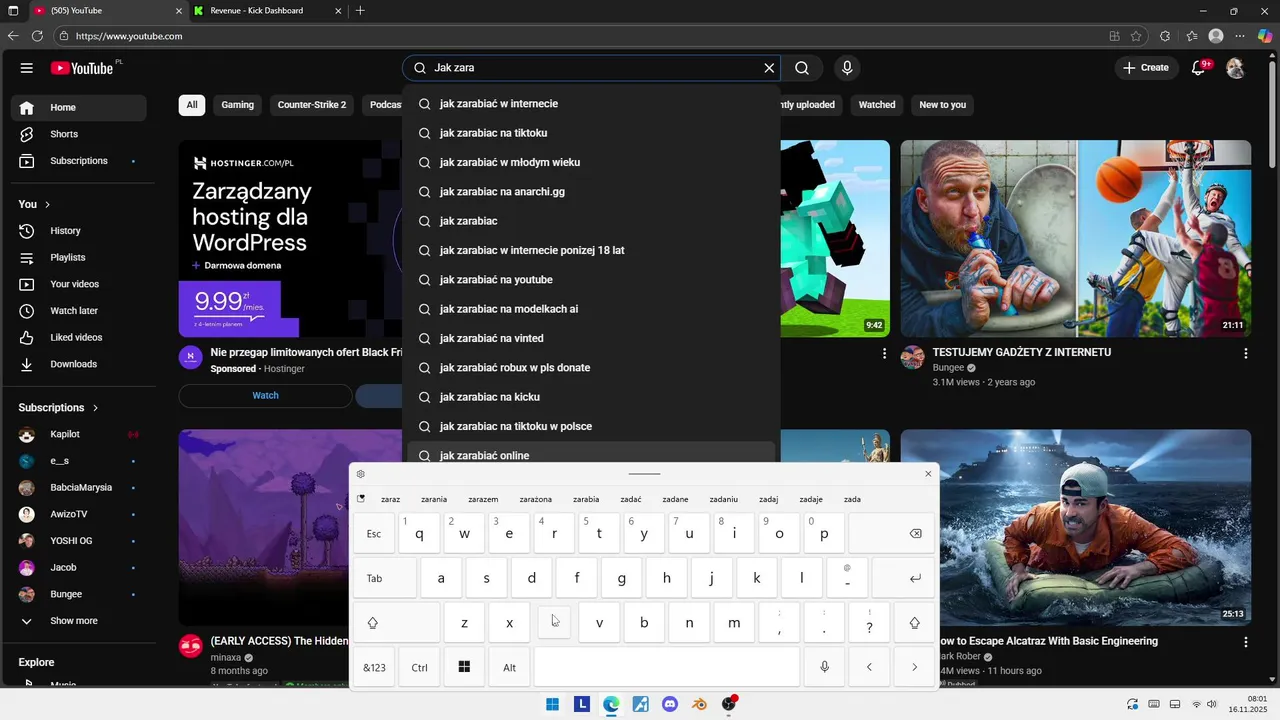
Task: Open the Alcatraz raft video thumbnail
Action: click(x=1076, y=528)
